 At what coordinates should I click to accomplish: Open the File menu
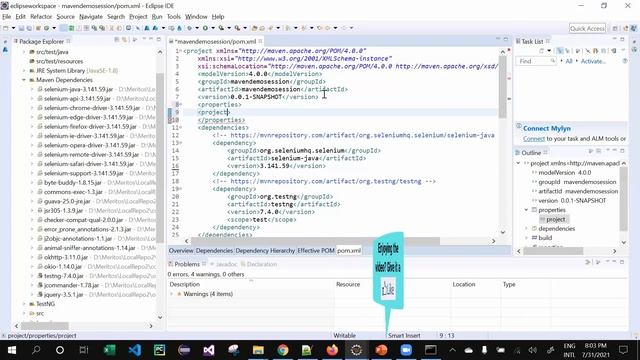click(7, 17)
